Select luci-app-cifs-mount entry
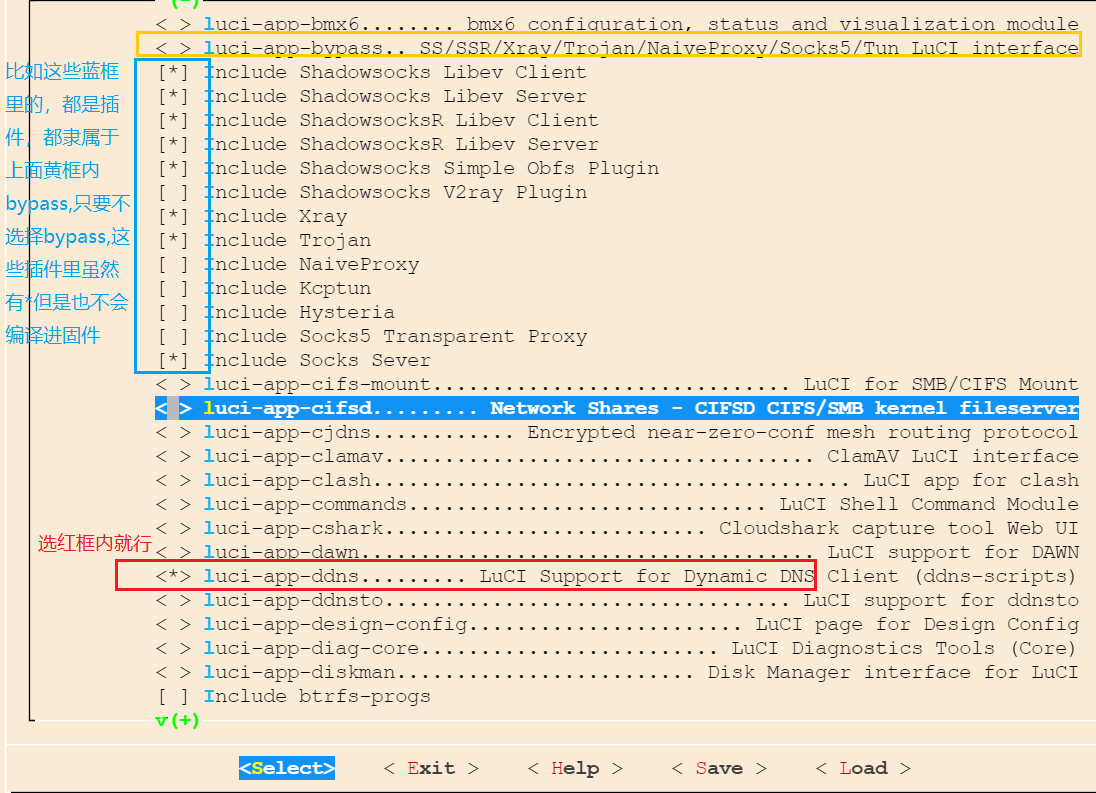This screenshot has height=793, width=1096. tap(616, 384)
